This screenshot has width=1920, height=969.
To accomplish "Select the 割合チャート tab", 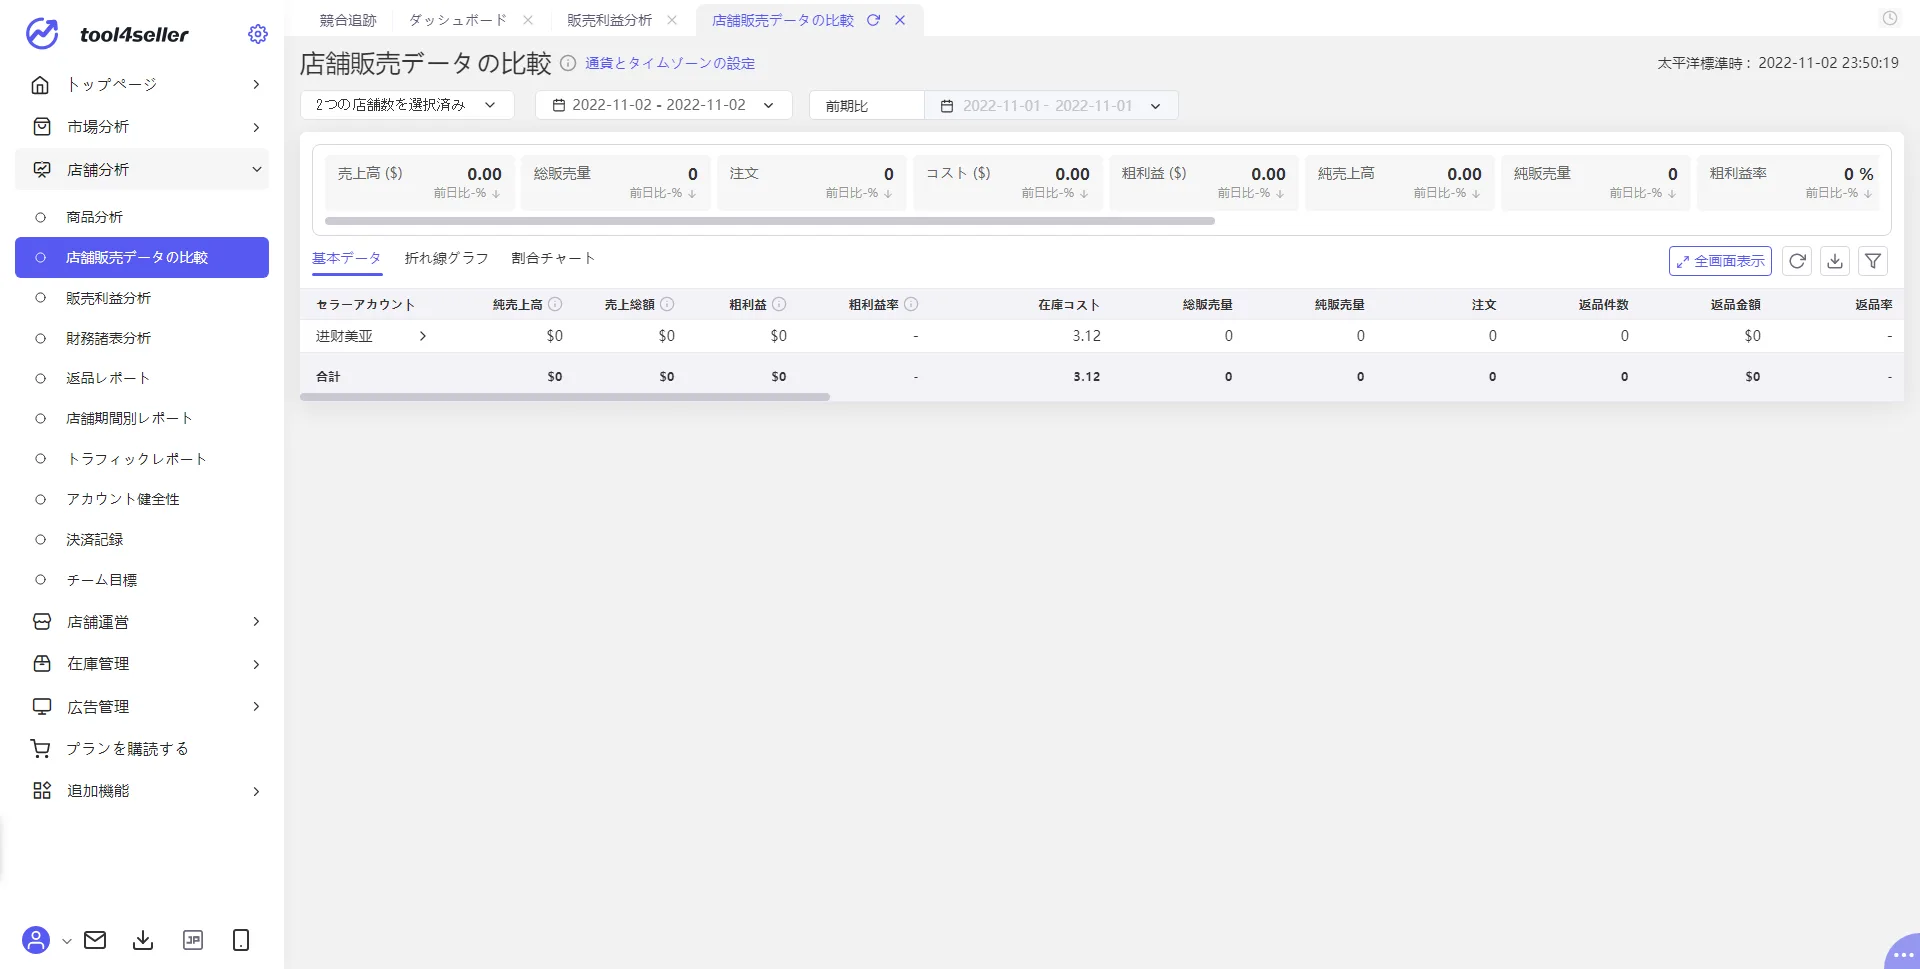I will 553,258.
